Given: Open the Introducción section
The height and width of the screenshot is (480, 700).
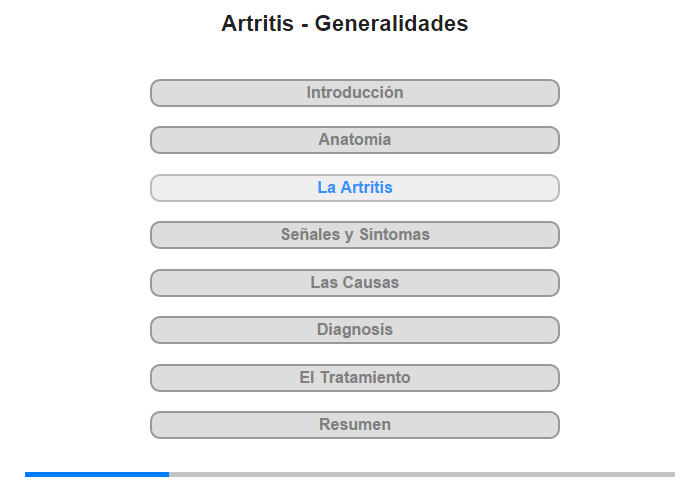Looking at the screenshot, I should click(x=354, y=93).
